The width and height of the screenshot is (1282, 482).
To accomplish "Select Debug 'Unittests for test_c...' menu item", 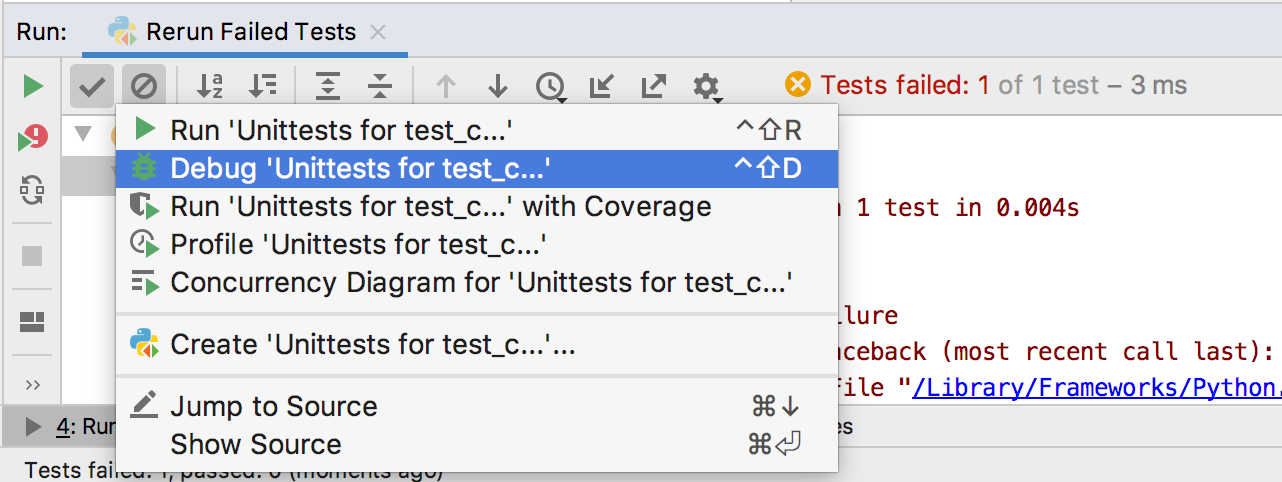I will pyautogui.click(x=477, y=168).
